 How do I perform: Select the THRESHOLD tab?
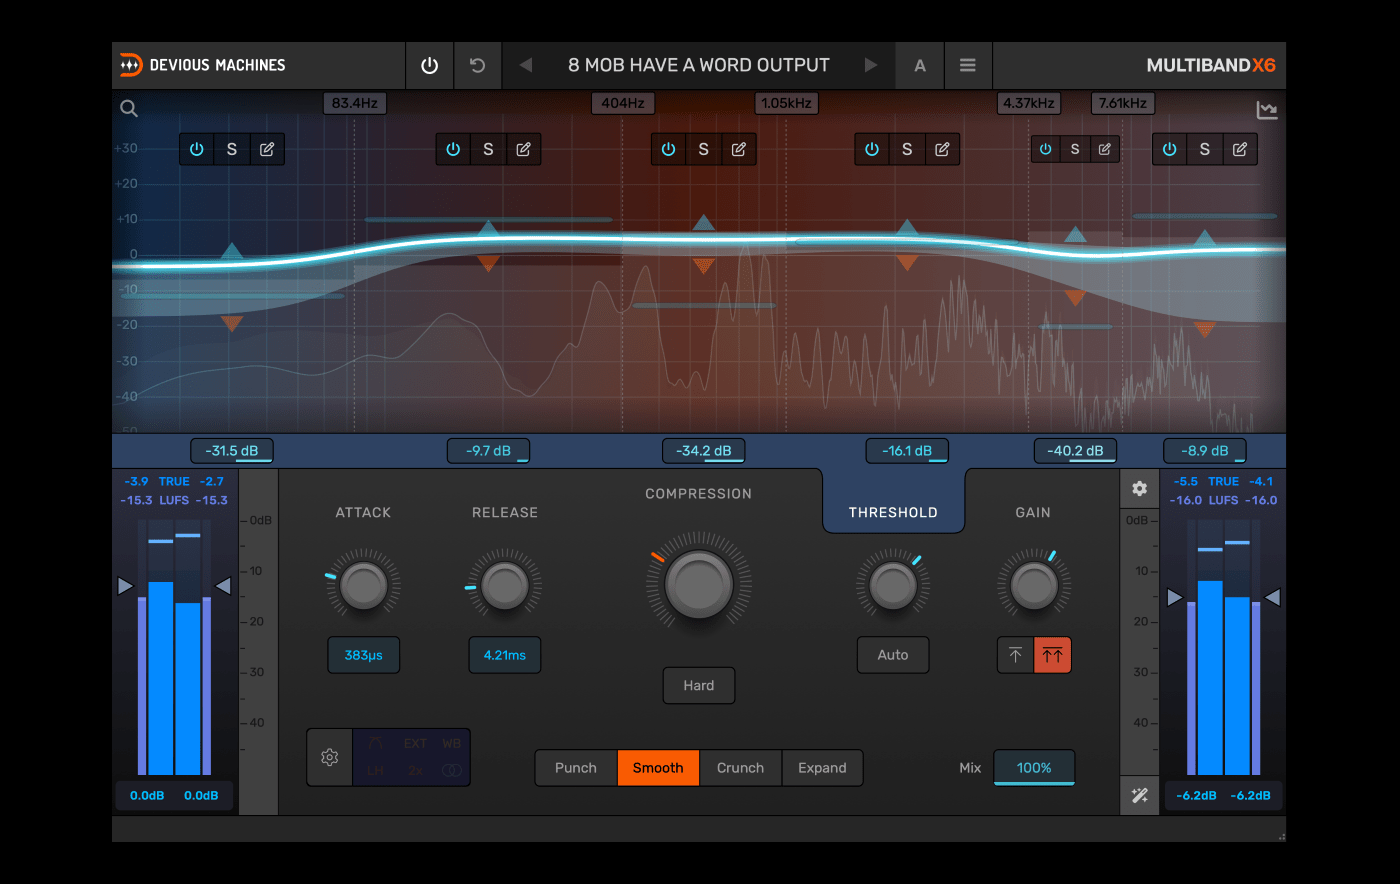[x=893, y=512]
